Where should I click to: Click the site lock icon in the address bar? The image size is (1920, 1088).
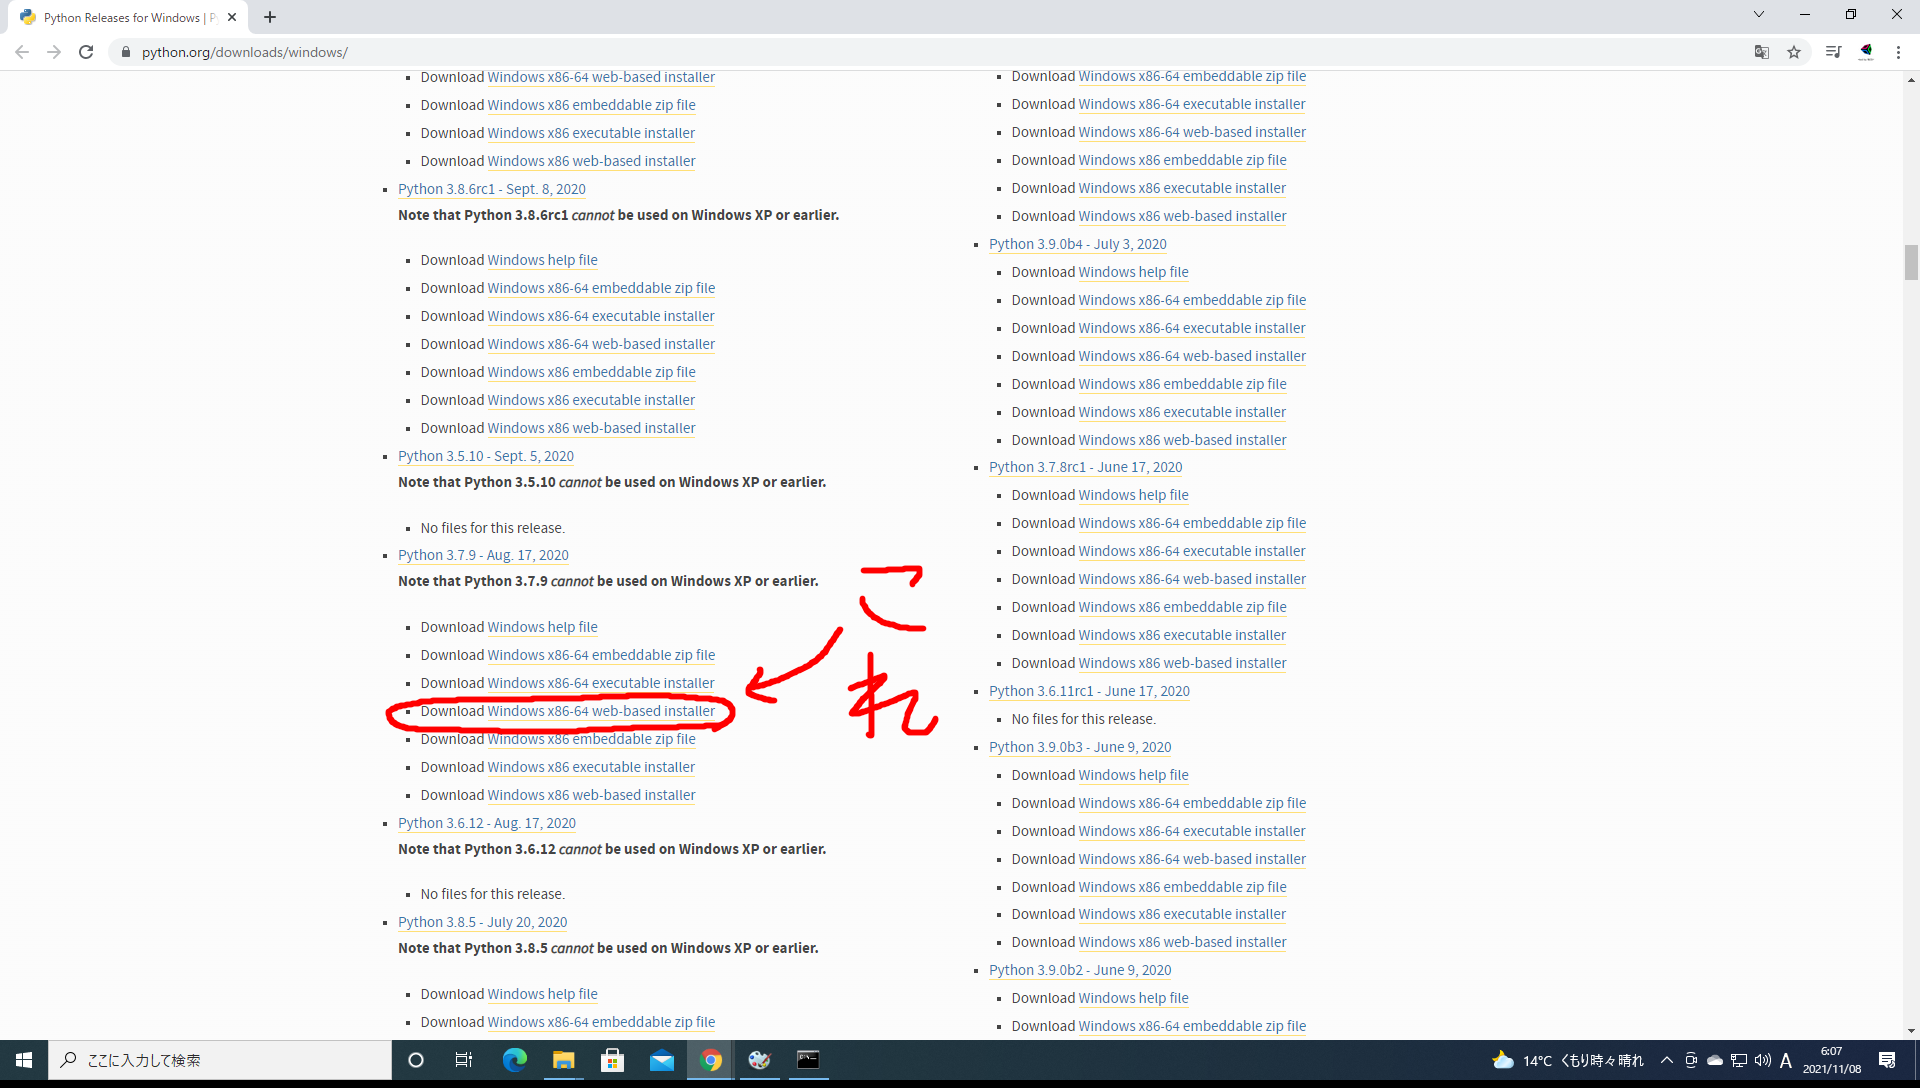[x=126, y=52]
